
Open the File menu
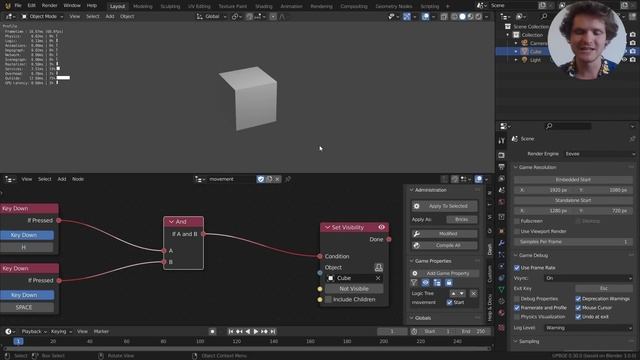pos(18,6)
